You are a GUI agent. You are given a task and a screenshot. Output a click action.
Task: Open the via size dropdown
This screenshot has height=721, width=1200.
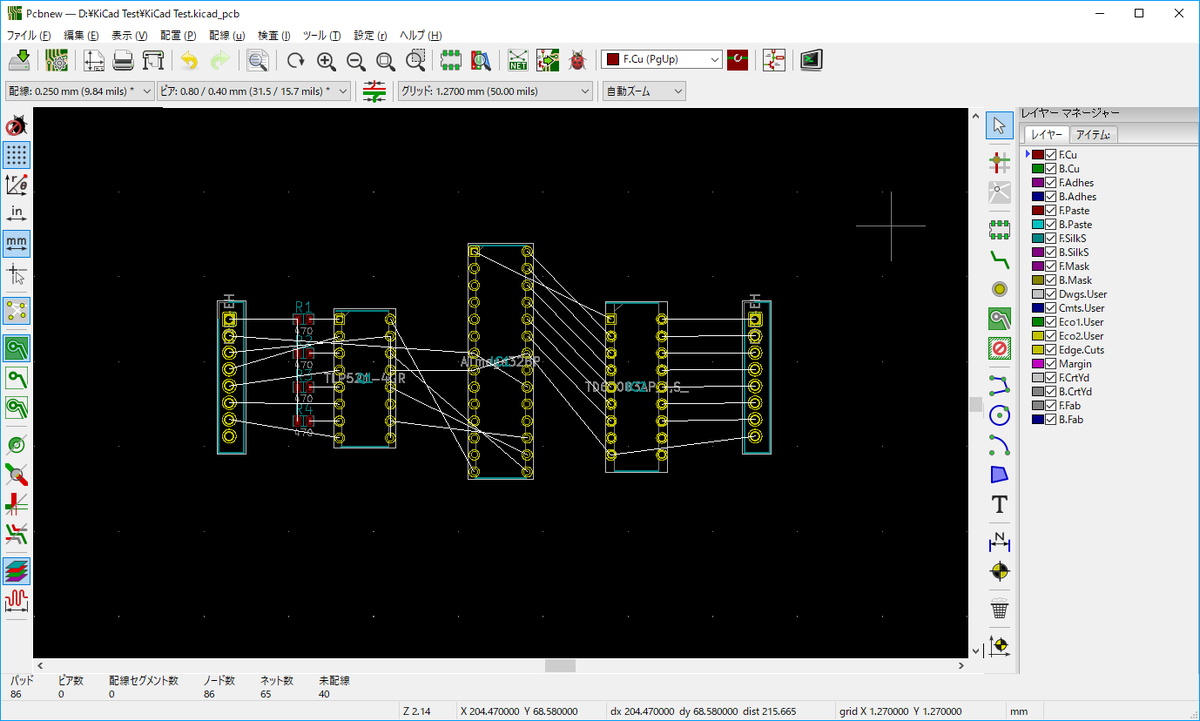coord(254,91)
